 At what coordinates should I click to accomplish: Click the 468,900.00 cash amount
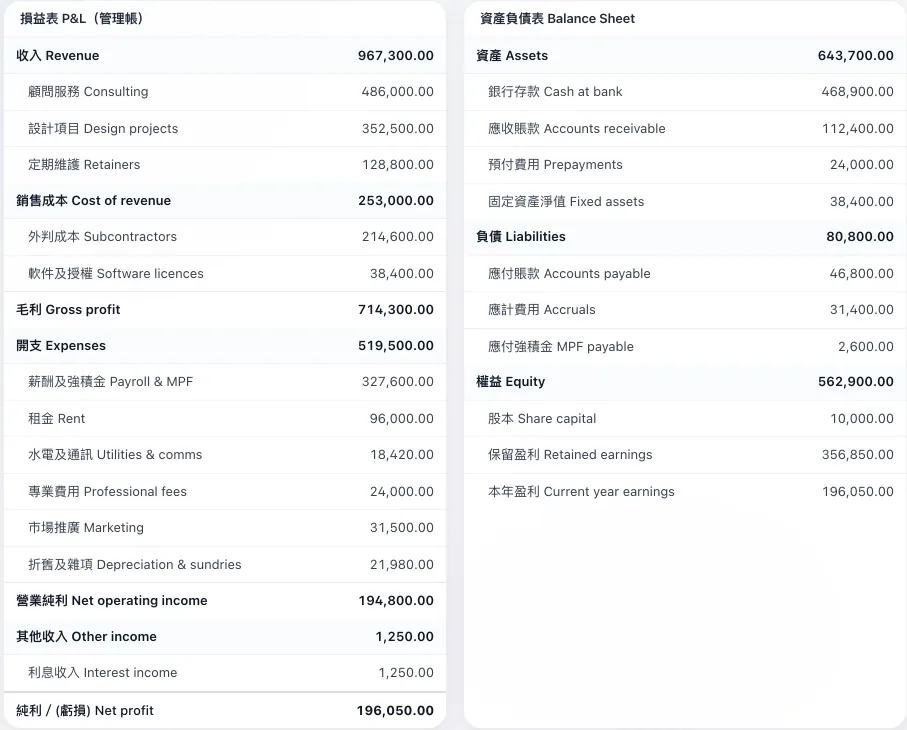coord(857,92)
